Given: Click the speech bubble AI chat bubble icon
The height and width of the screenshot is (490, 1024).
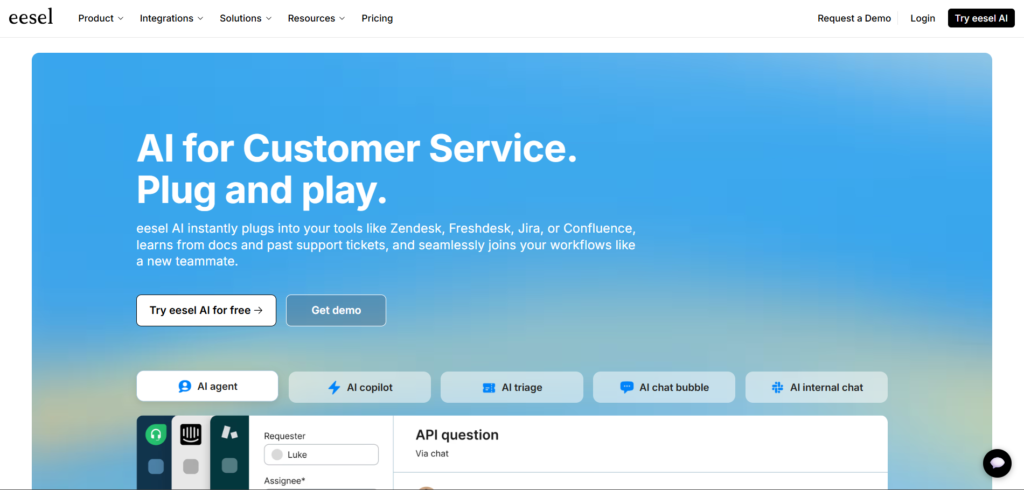Looking at the screenshot, I should (626, 387).
